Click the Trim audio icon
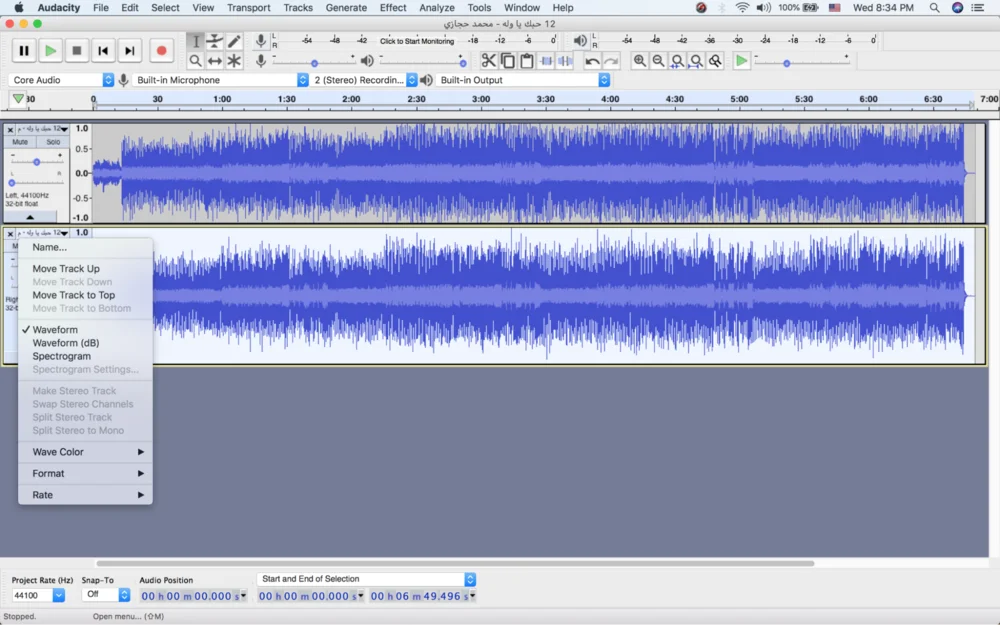 546,61
